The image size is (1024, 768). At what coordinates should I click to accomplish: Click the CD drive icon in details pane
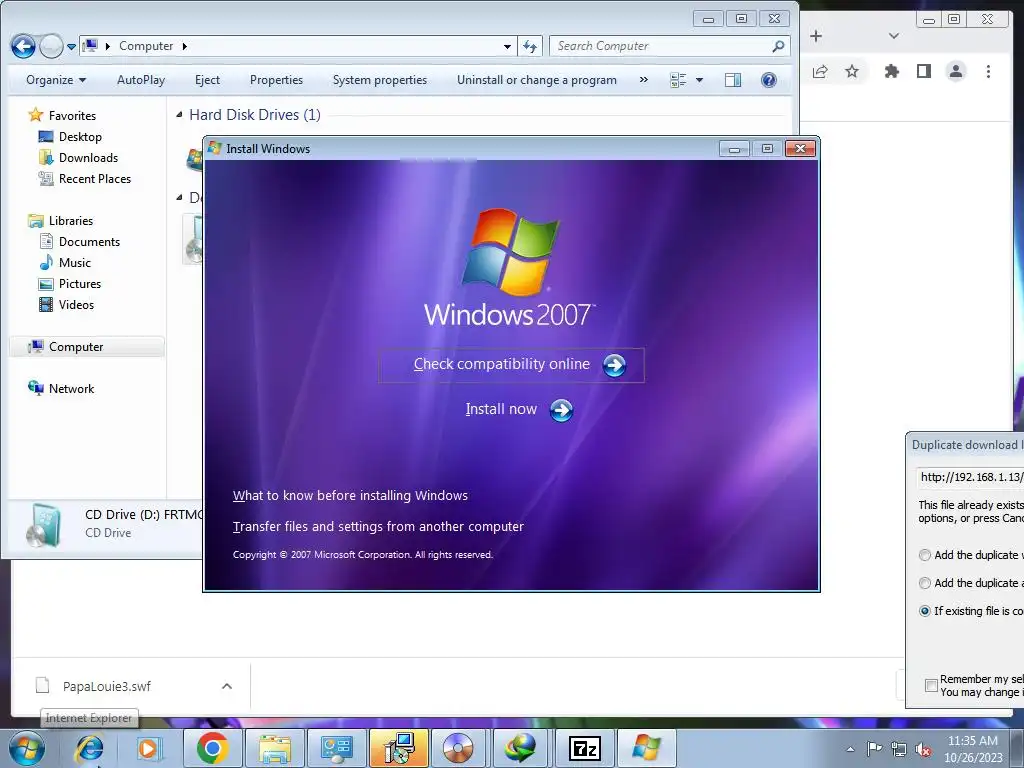[44, 524]
